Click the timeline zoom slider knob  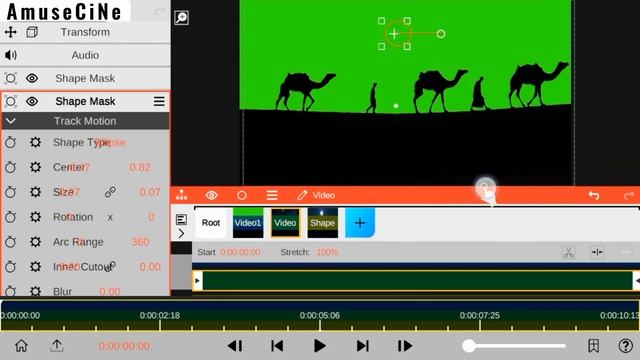pyautogui.click(x=469, y=346)
